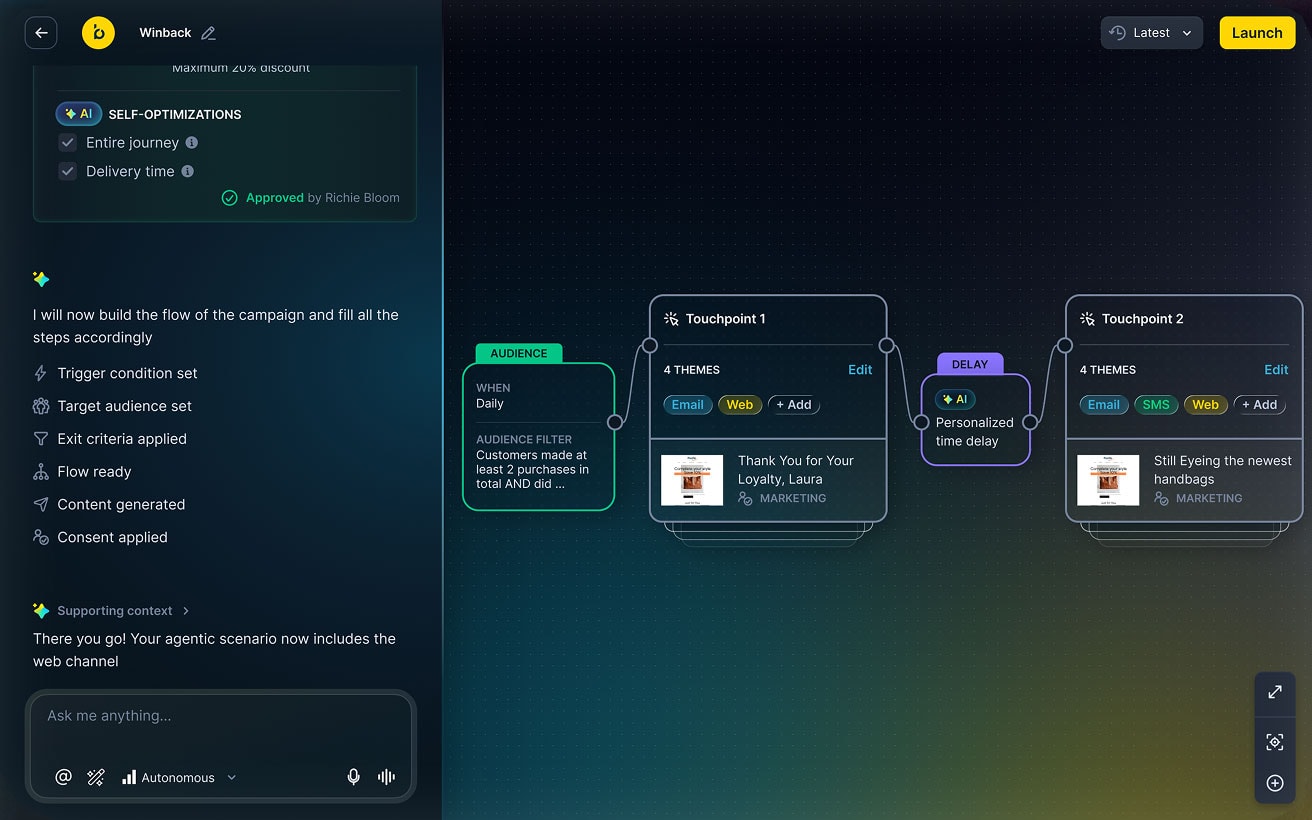Open the Latest version dropdown
This screenshot has width=1312, height=820.
[1152, 33]
